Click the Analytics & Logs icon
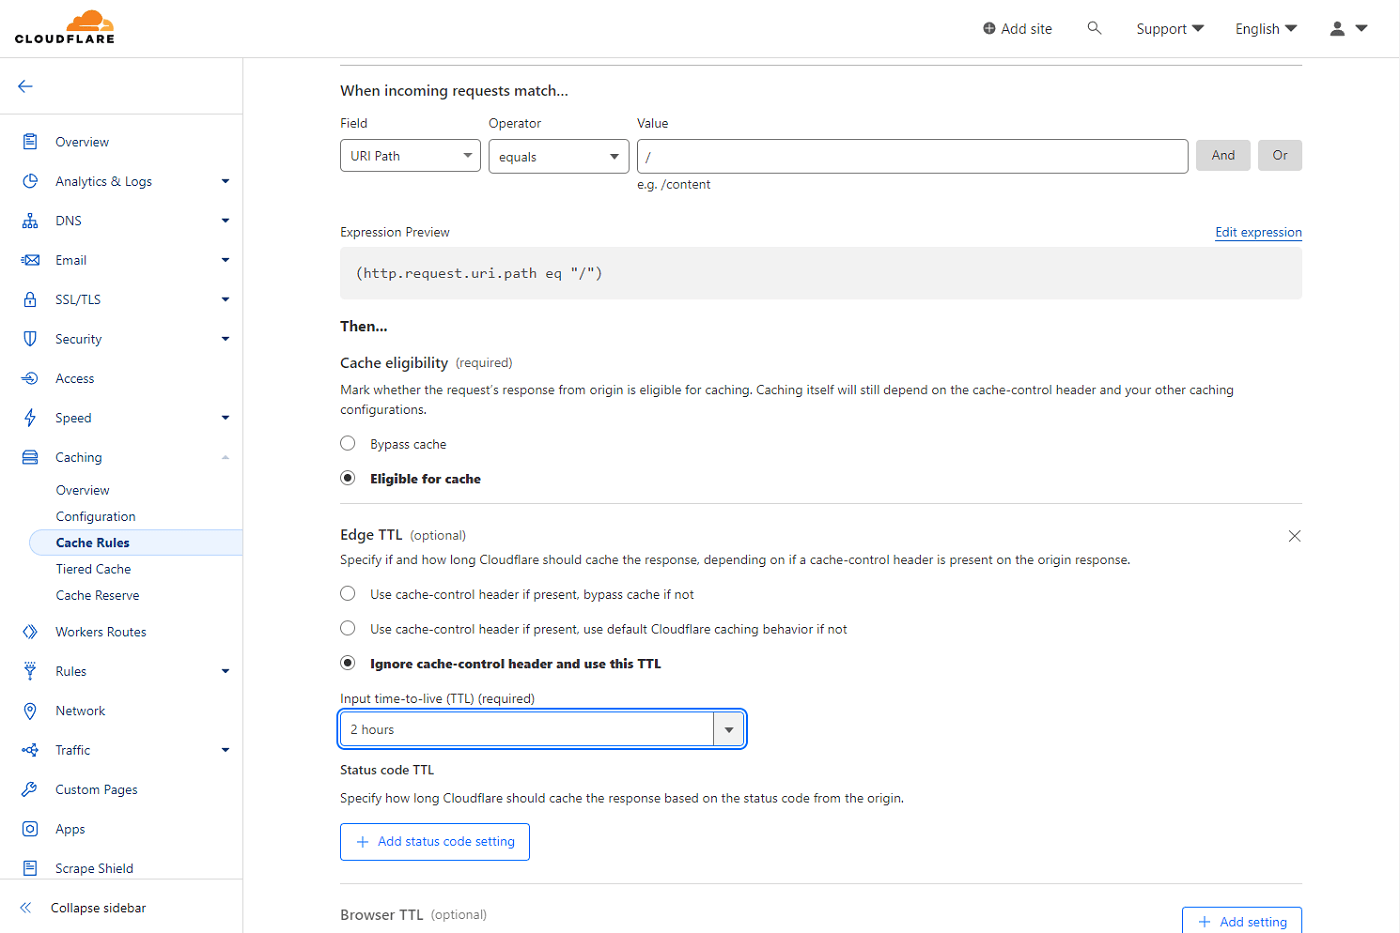 pyautogui.click(x=28, y=181)
